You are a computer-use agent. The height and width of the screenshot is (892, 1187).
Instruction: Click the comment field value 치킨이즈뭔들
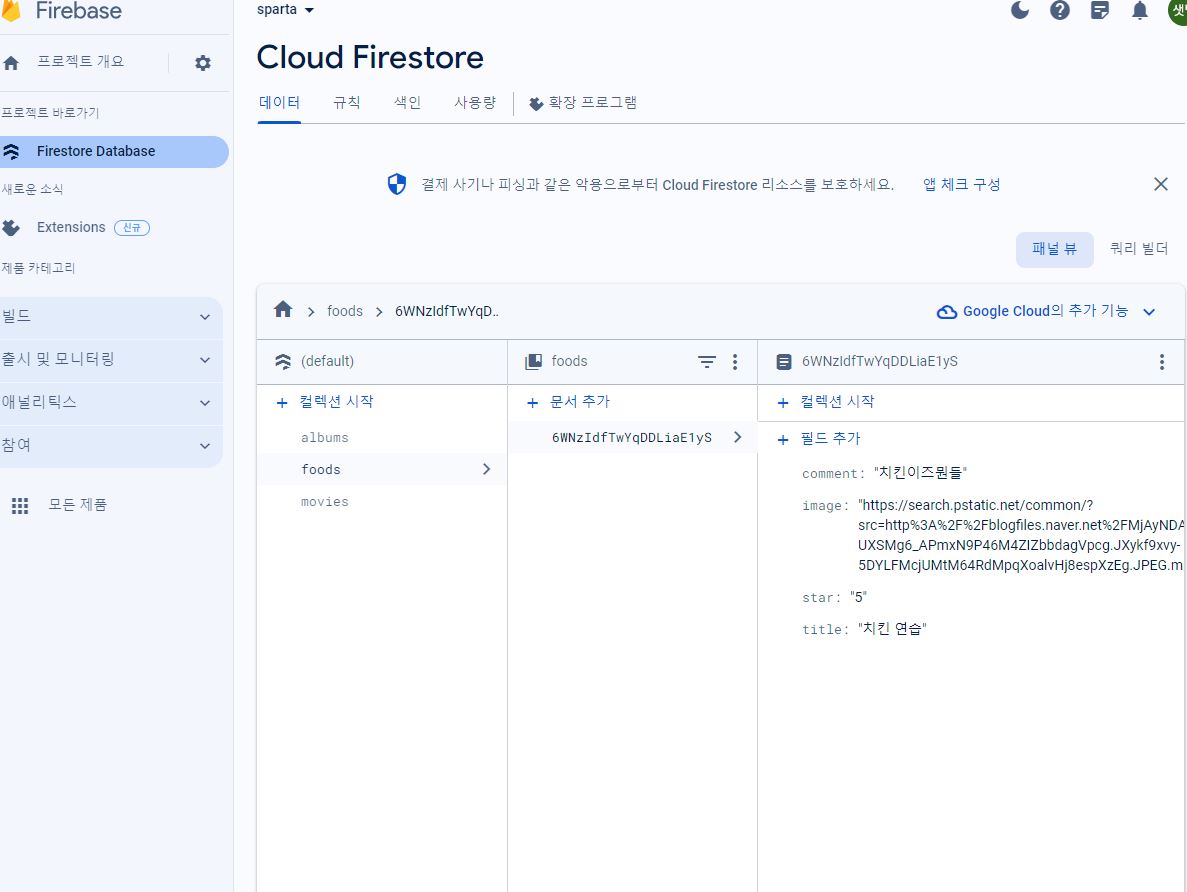click(921, 473)
